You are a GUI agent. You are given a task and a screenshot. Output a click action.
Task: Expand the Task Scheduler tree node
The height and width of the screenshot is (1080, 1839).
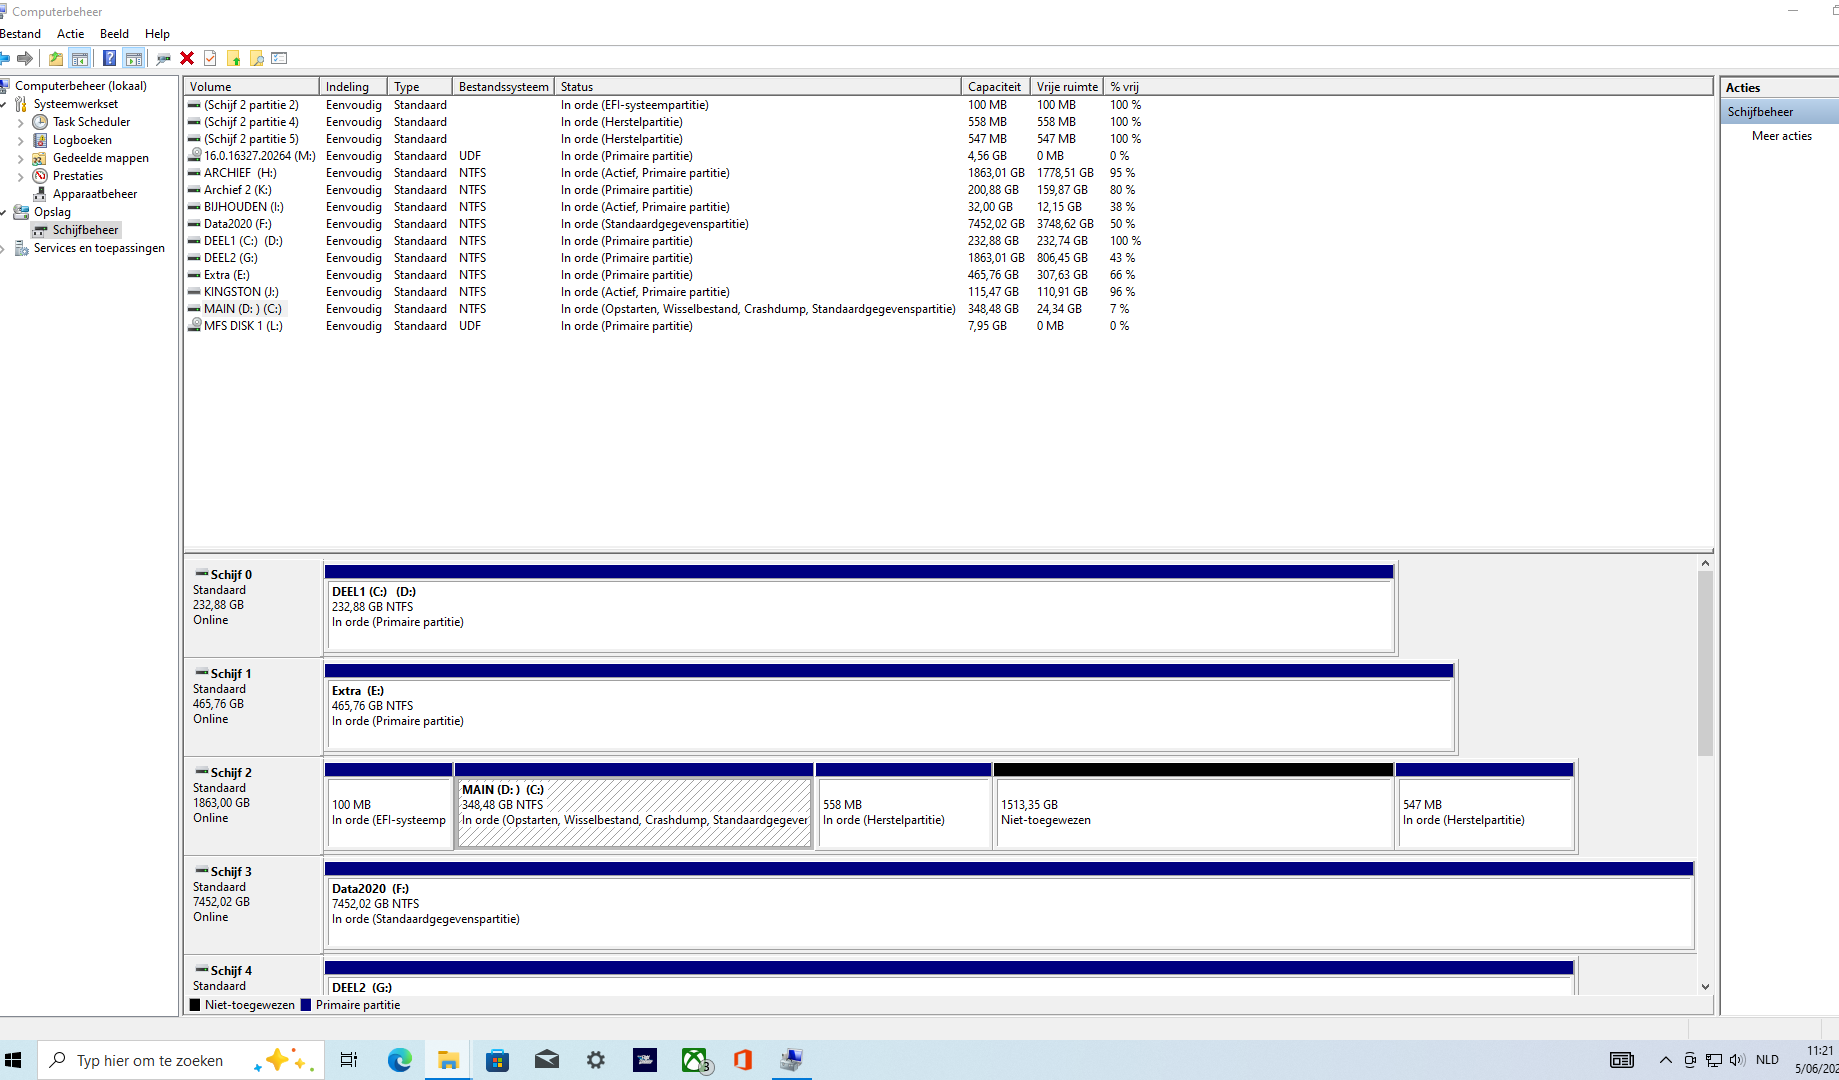tap(21, 122)
